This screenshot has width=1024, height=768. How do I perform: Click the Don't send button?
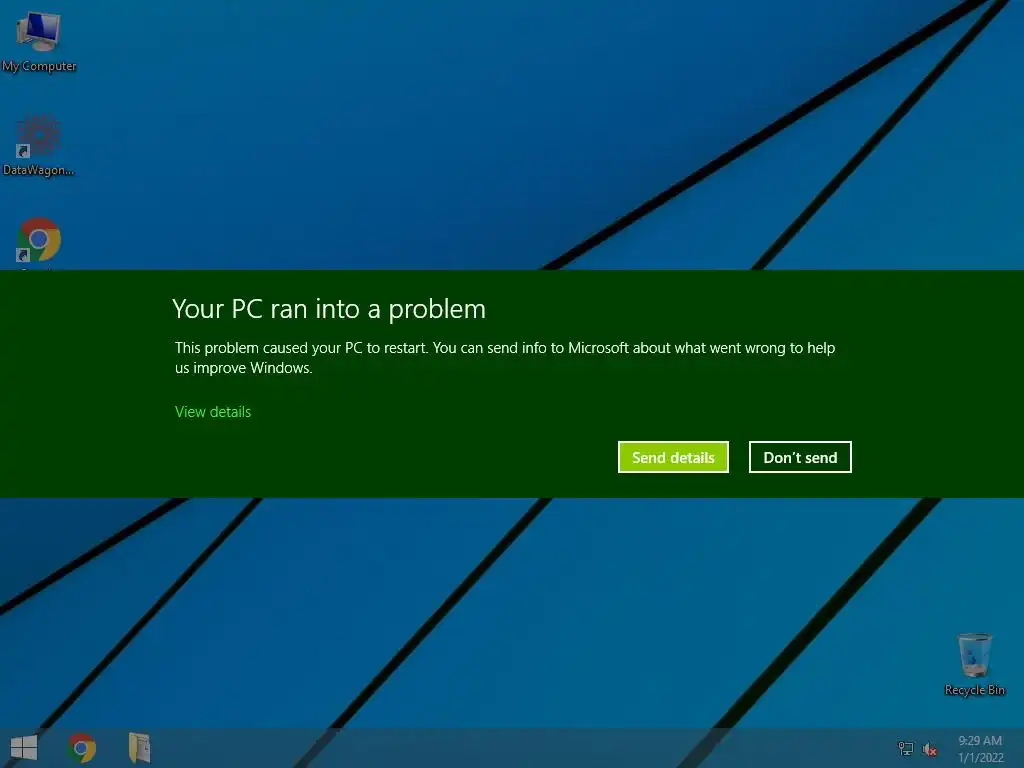[x=800, y=457]
